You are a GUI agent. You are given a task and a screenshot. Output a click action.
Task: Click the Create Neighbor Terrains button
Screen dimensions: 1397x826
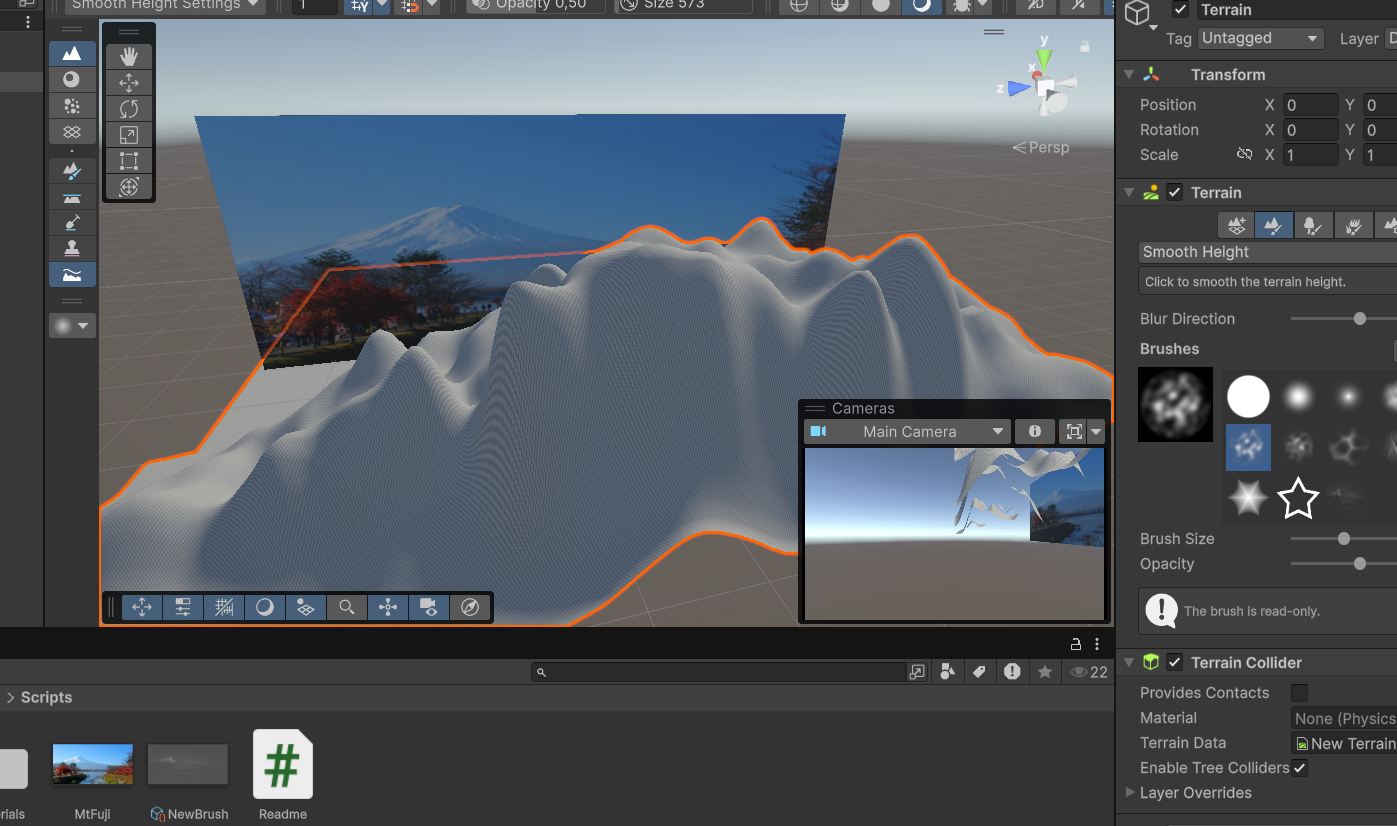[1236, 225]
